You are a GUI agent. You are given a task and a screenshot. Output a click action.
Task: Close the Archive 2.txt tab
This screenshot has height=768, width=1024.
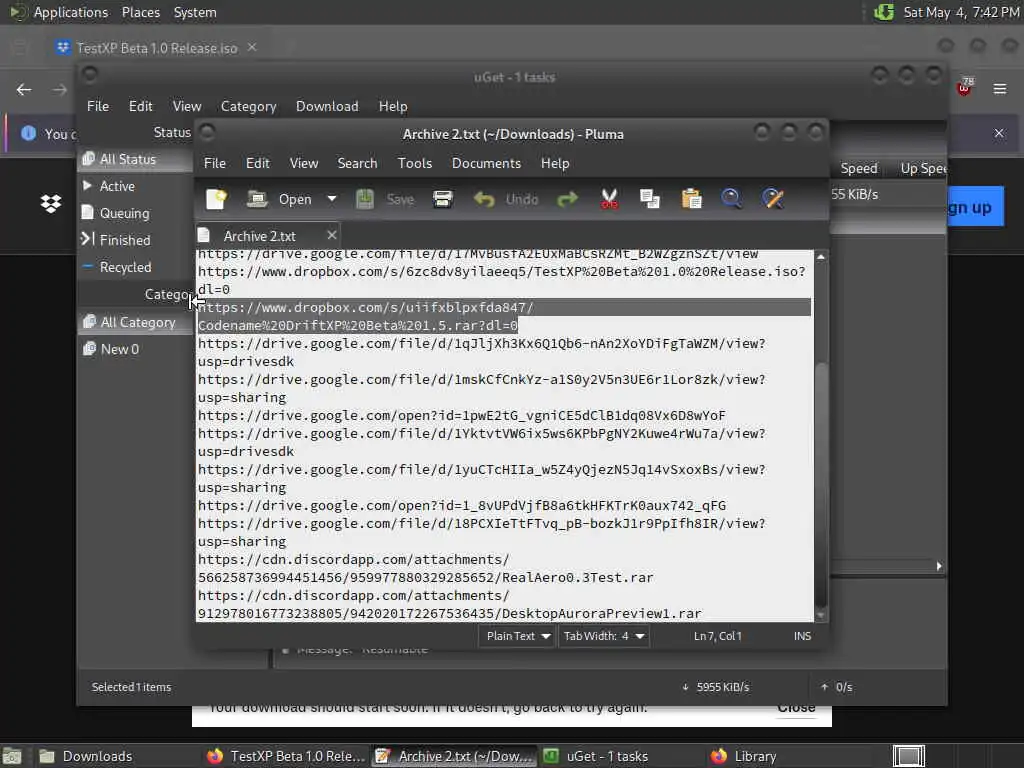point(332,235)
